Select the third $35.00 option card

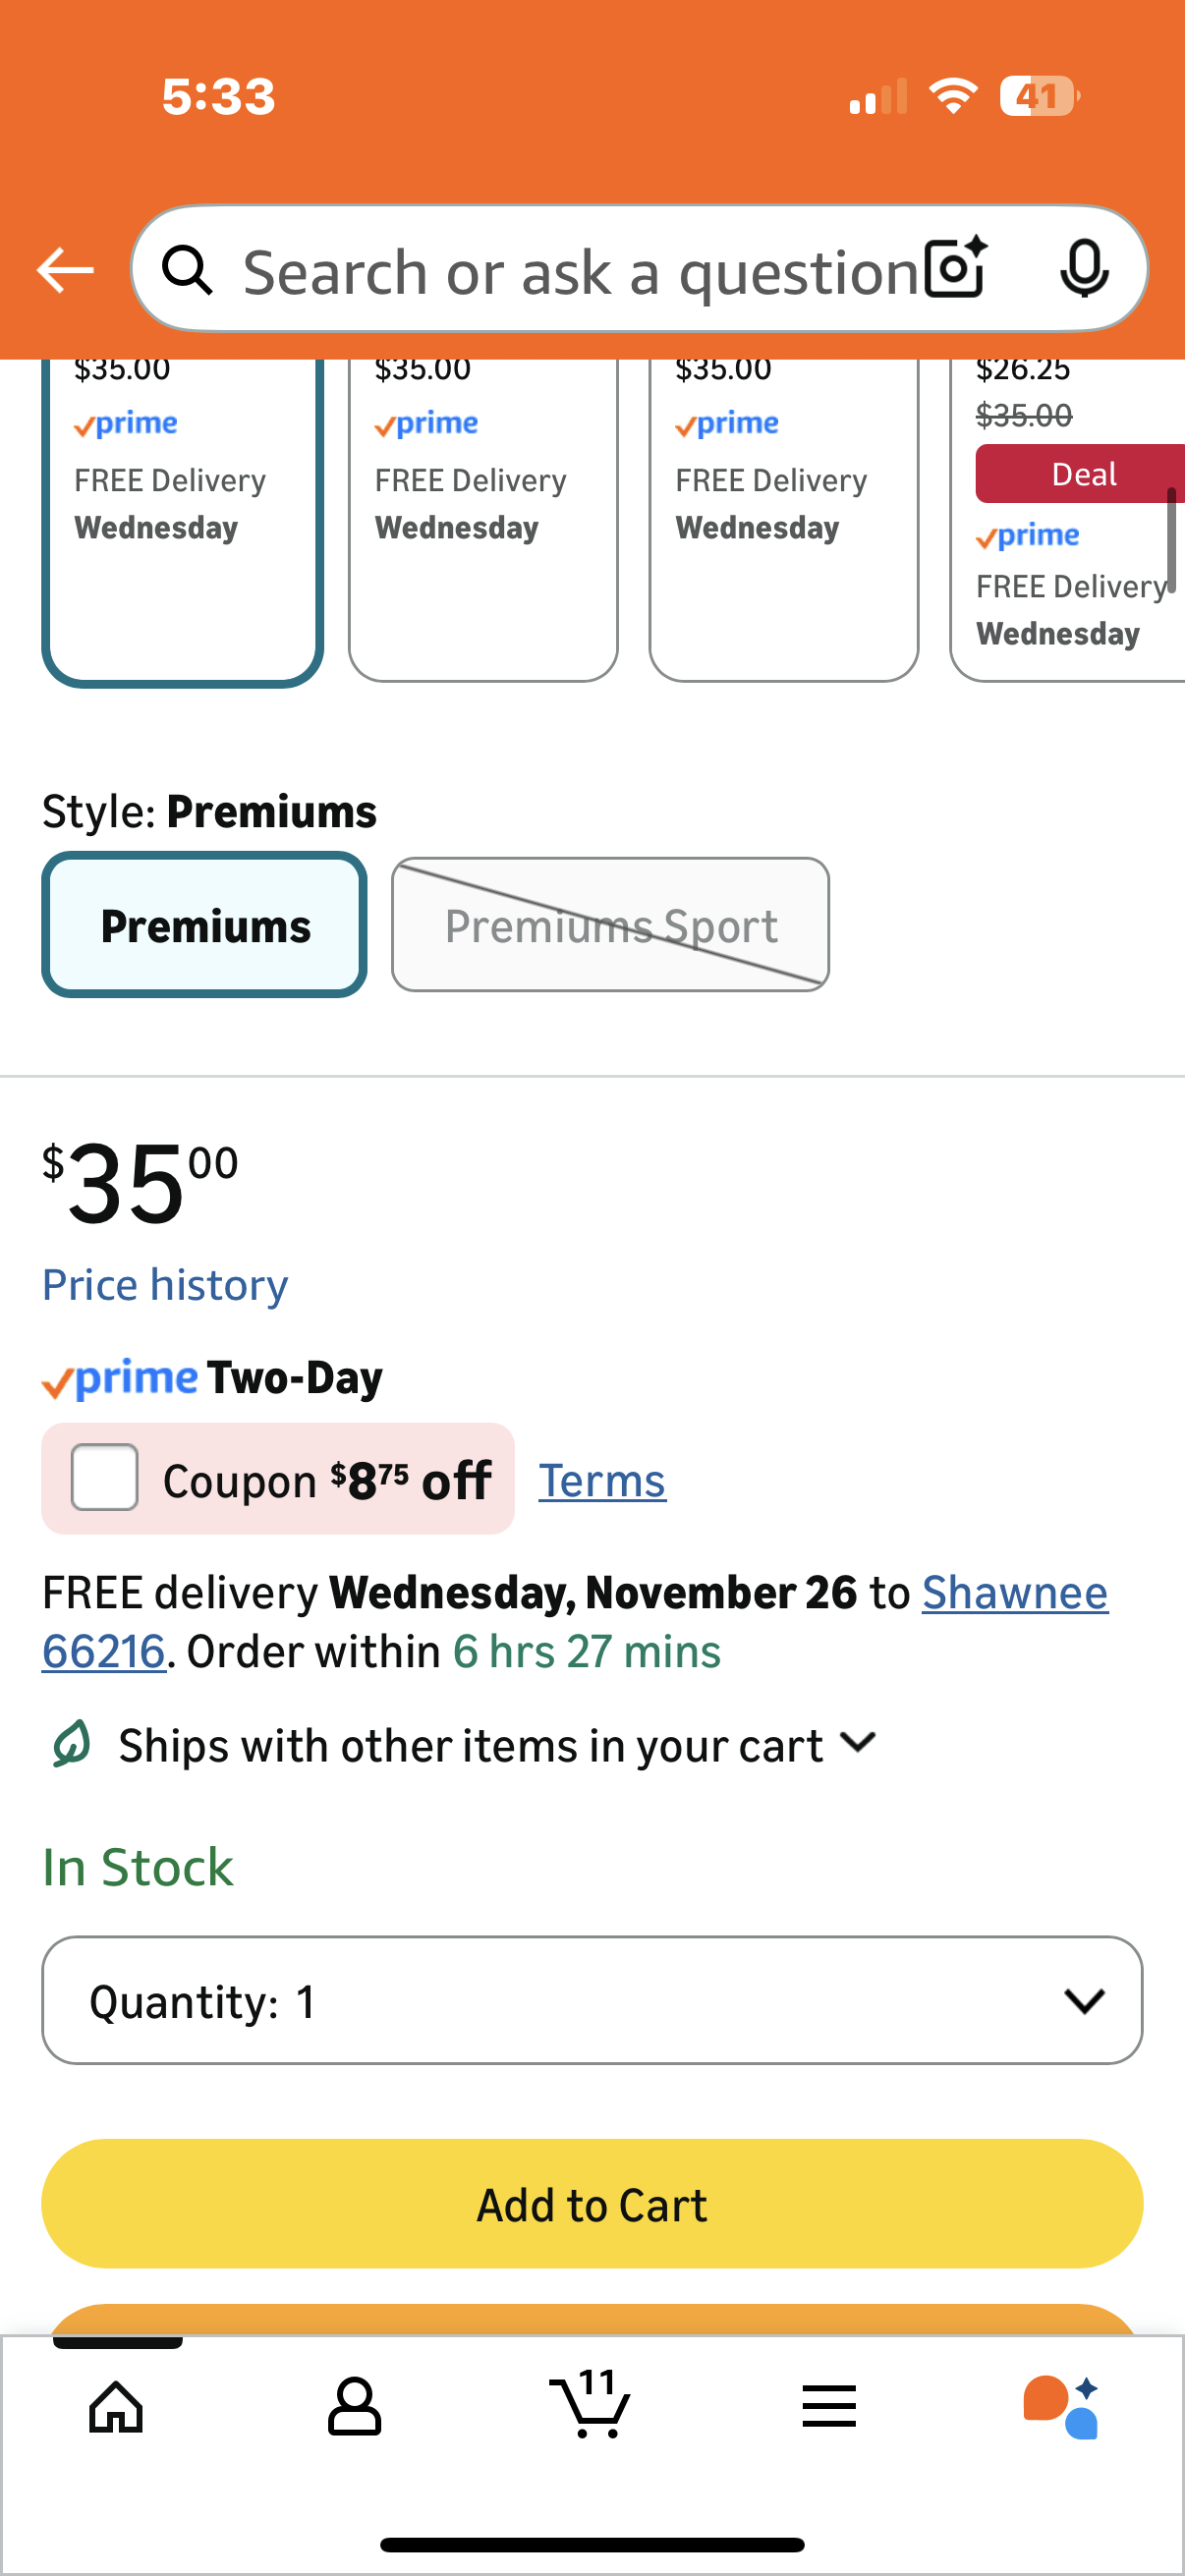(783, 520)
